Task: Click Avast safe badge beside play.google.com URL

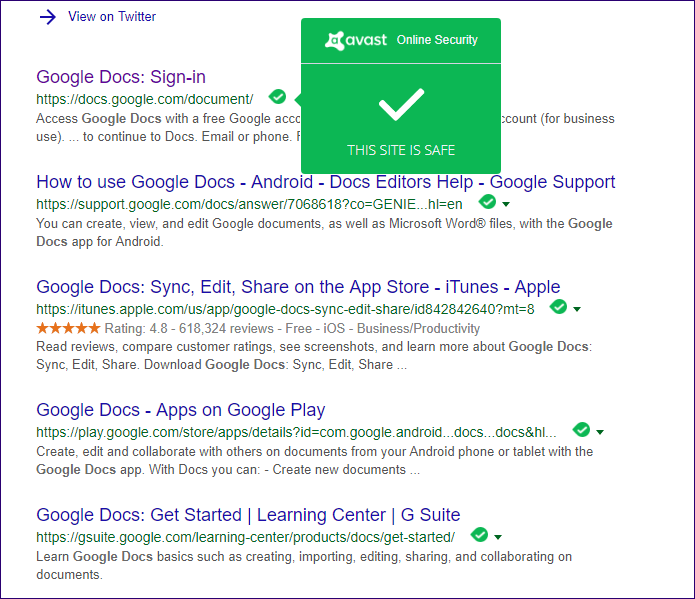Action: pyautogui.click(x=582, y=430)
